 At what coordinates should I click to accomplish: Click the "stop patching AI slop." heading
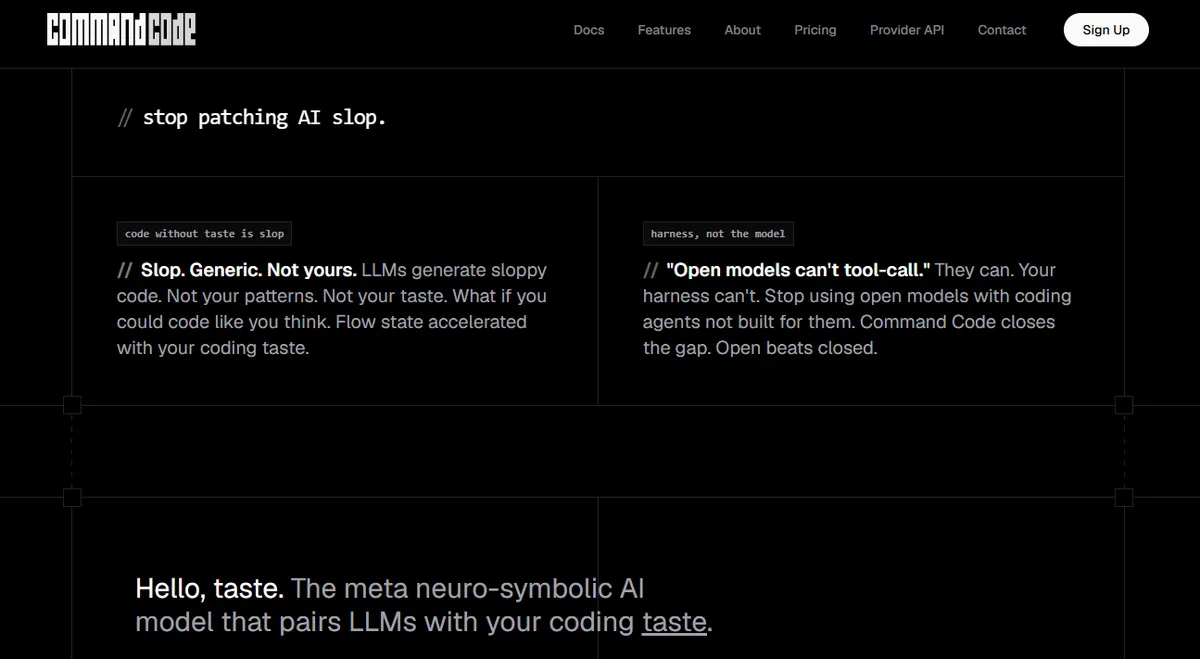(x=264, y=117)
